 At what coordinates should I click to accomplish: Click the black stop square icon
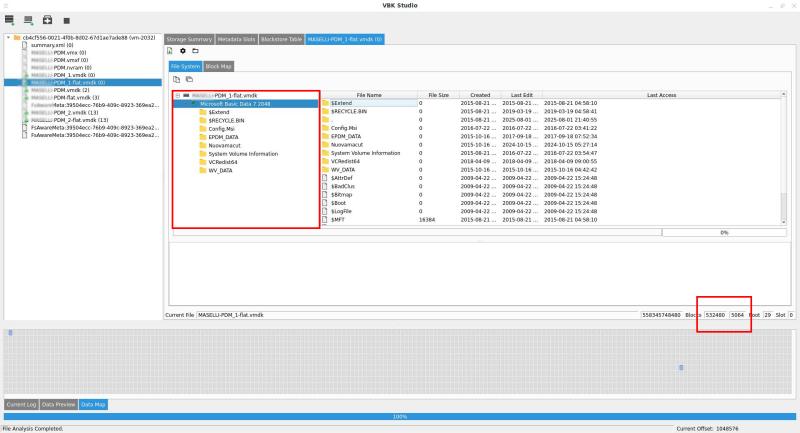66,20
